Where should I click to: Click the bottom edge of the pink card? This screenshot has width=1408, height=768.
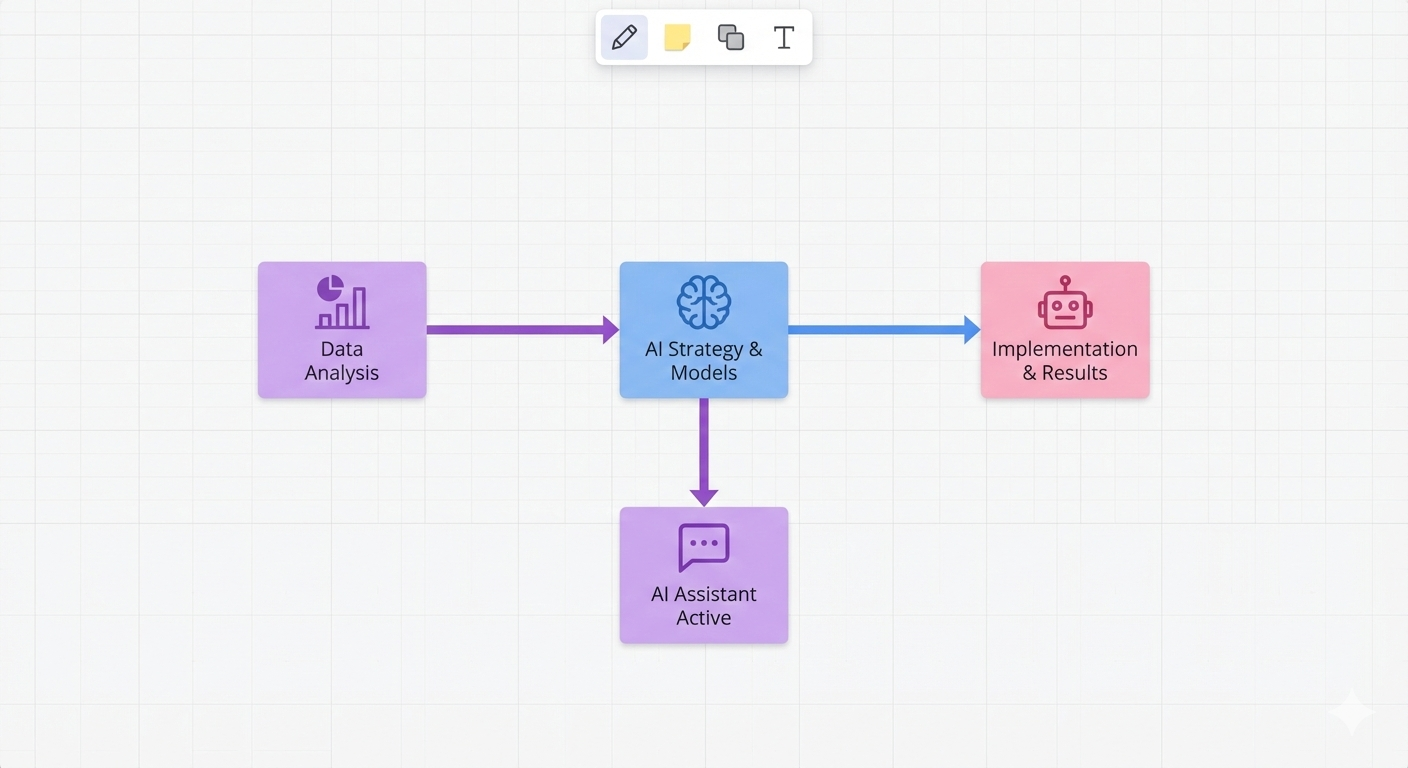1065,397
